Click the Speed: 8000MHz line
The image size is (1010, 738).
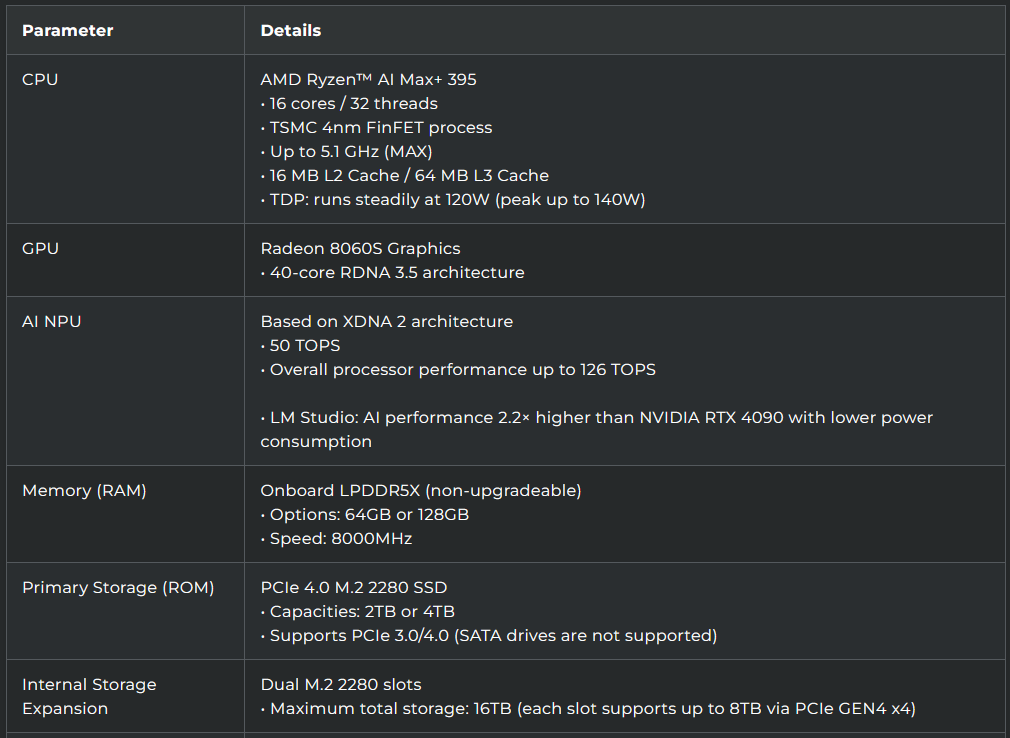pyautogui.click(x=336, y=538)
